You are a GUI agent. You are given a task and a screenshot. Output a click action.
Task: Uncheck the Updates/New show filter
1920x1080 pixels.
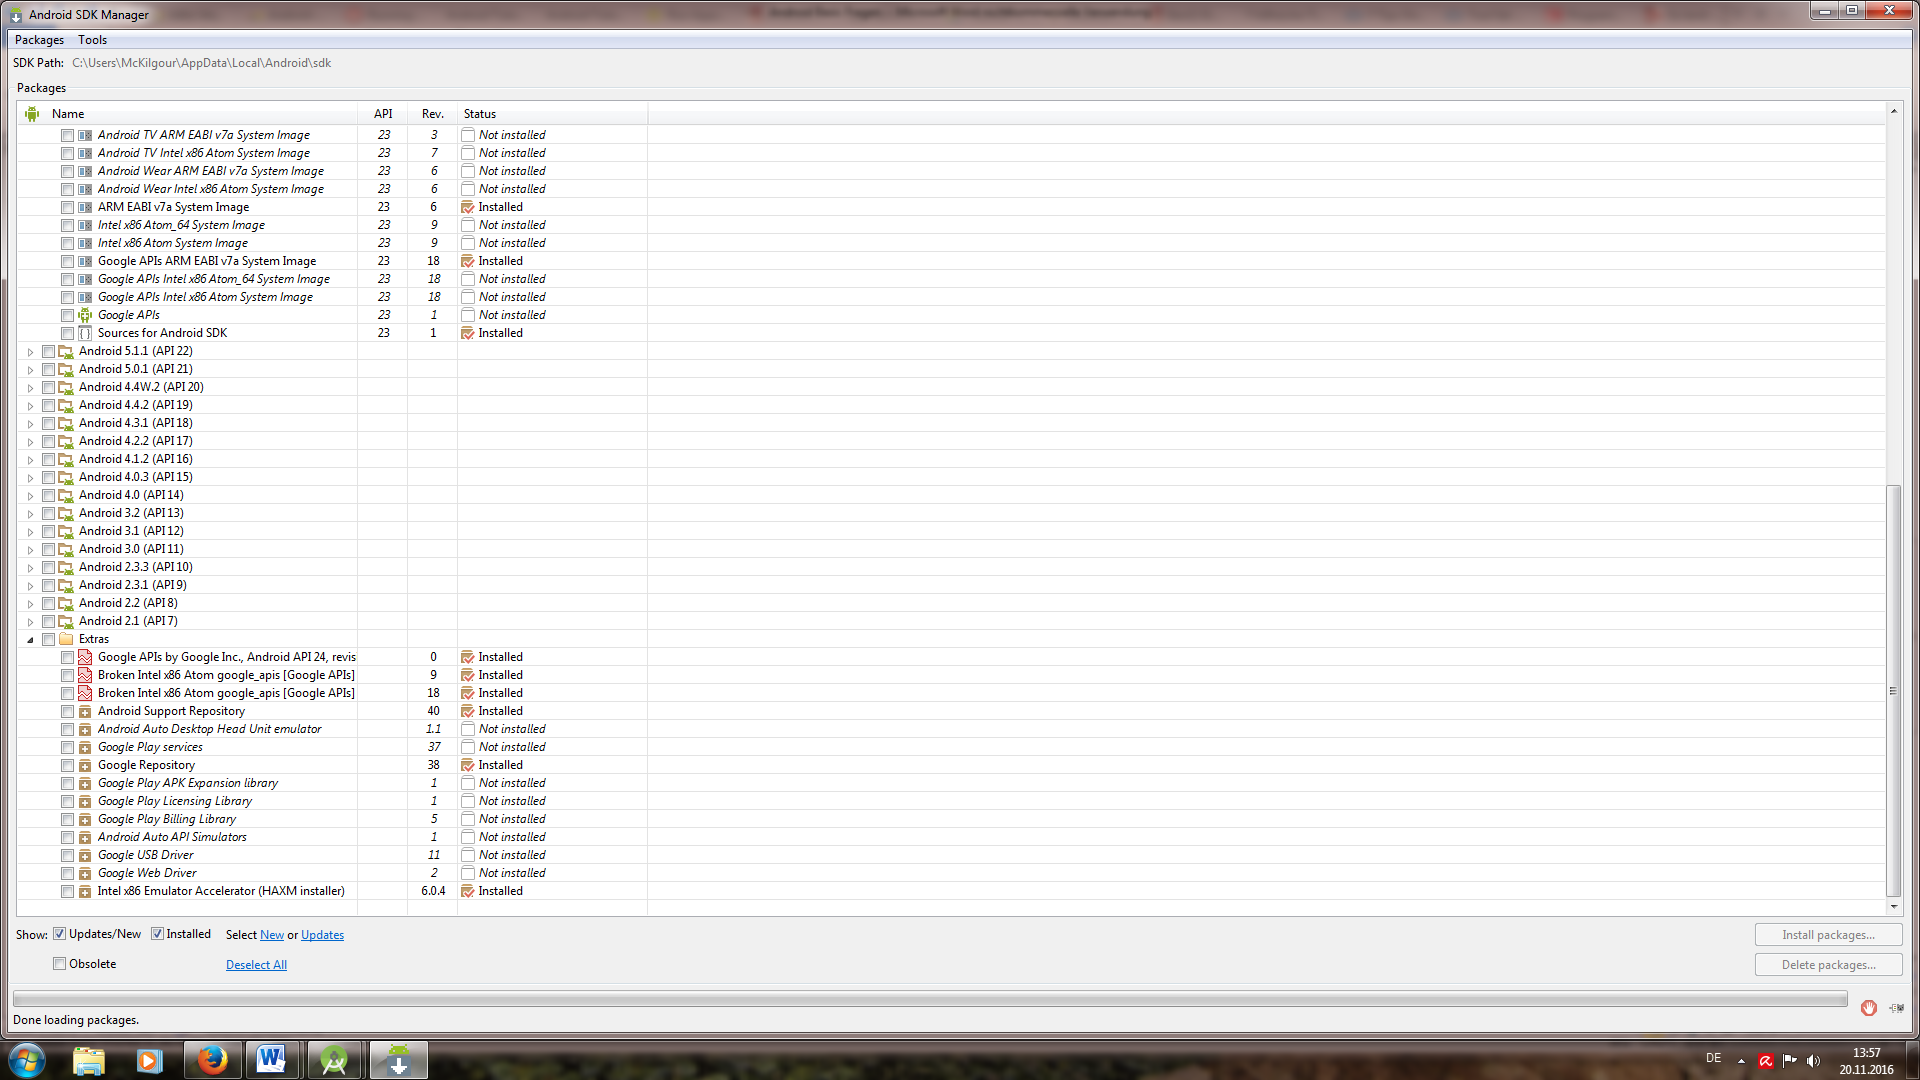pyautogui.click(x=60, y=934)
